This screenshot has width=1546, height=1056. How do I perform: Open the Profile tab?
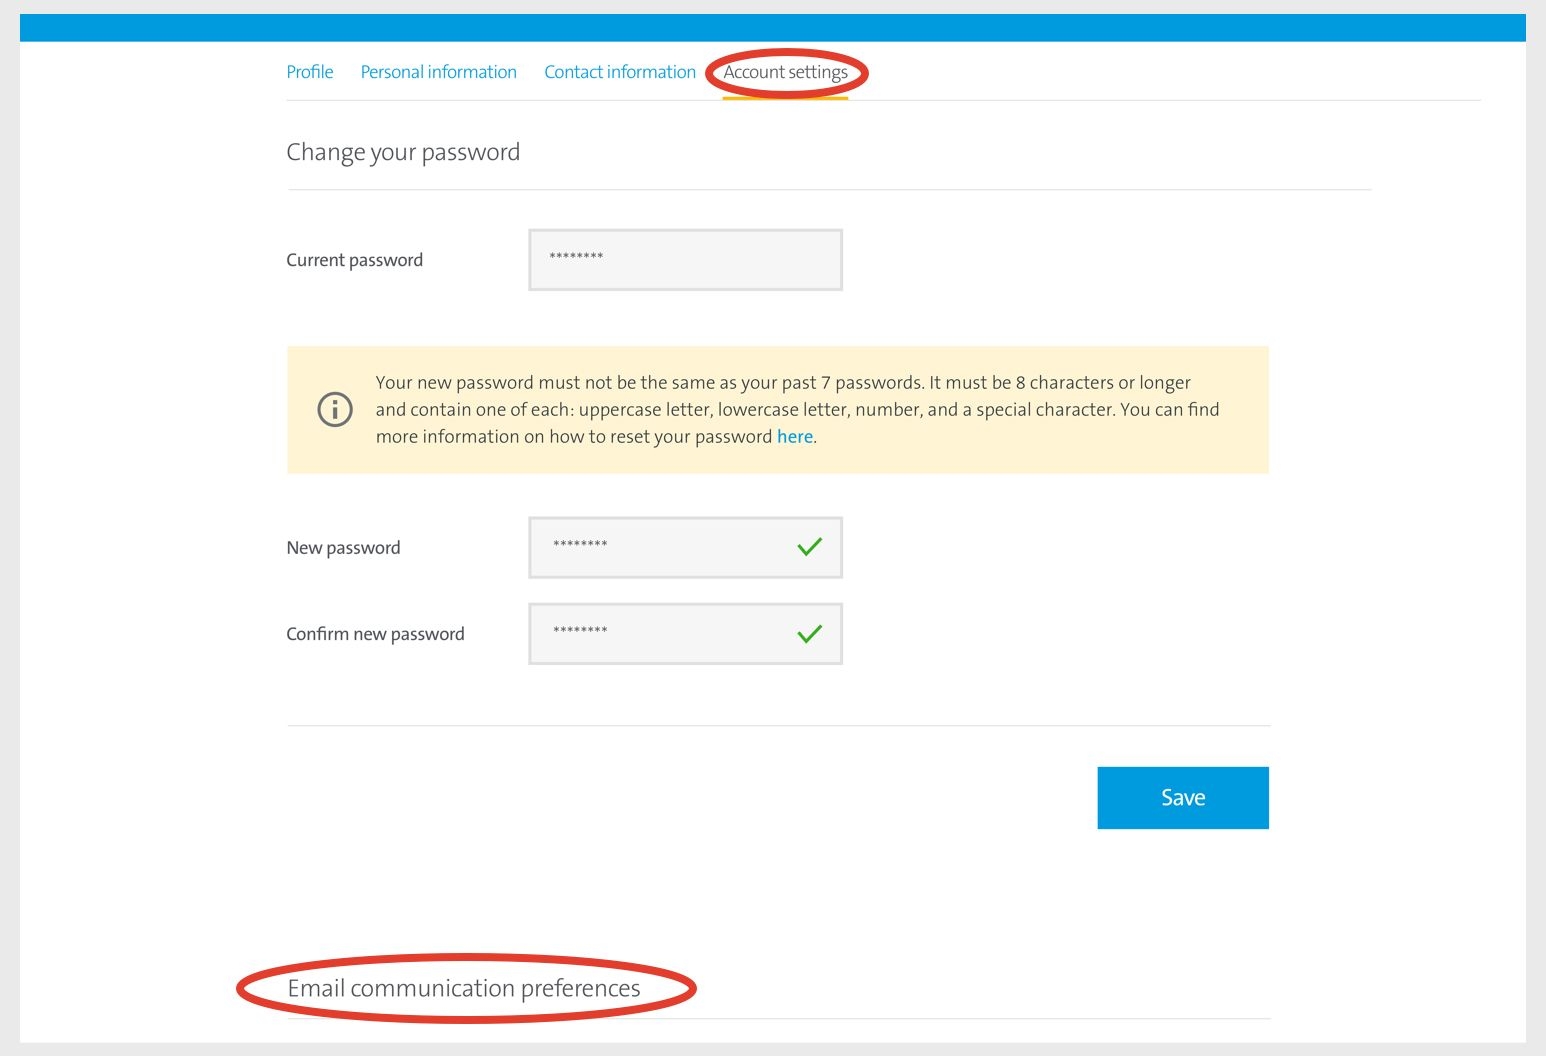[310, 72]
